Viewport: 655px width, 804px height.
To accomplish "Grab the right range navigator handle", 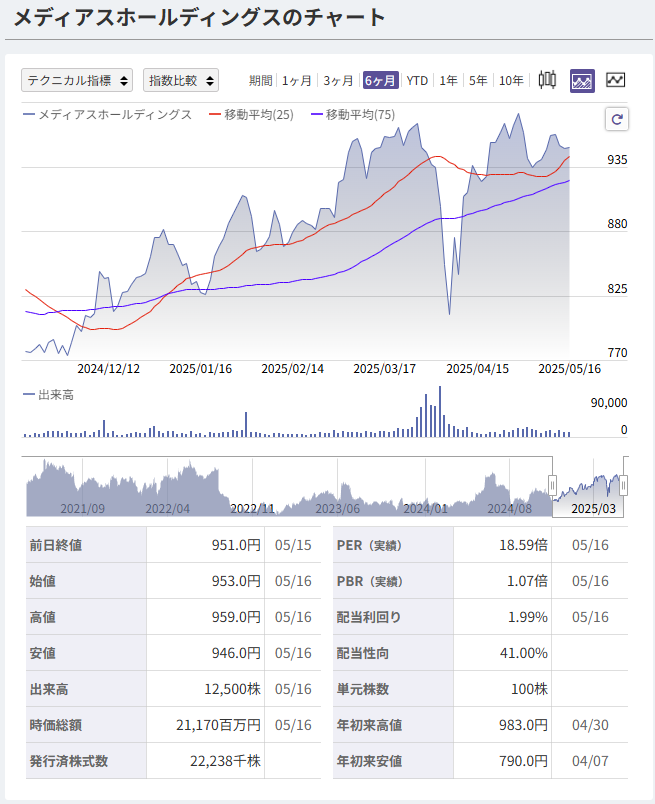I will [x=623, y=485].
